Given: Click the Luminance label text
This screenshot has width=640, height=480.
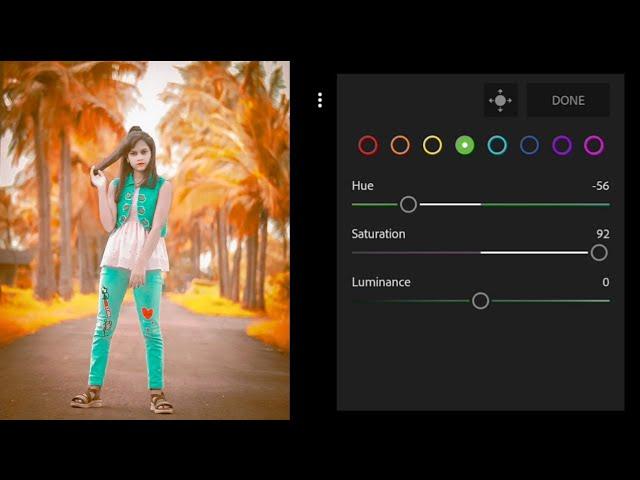Looking at the screenshot, I should pyautogui.click(x=381, y=282).
